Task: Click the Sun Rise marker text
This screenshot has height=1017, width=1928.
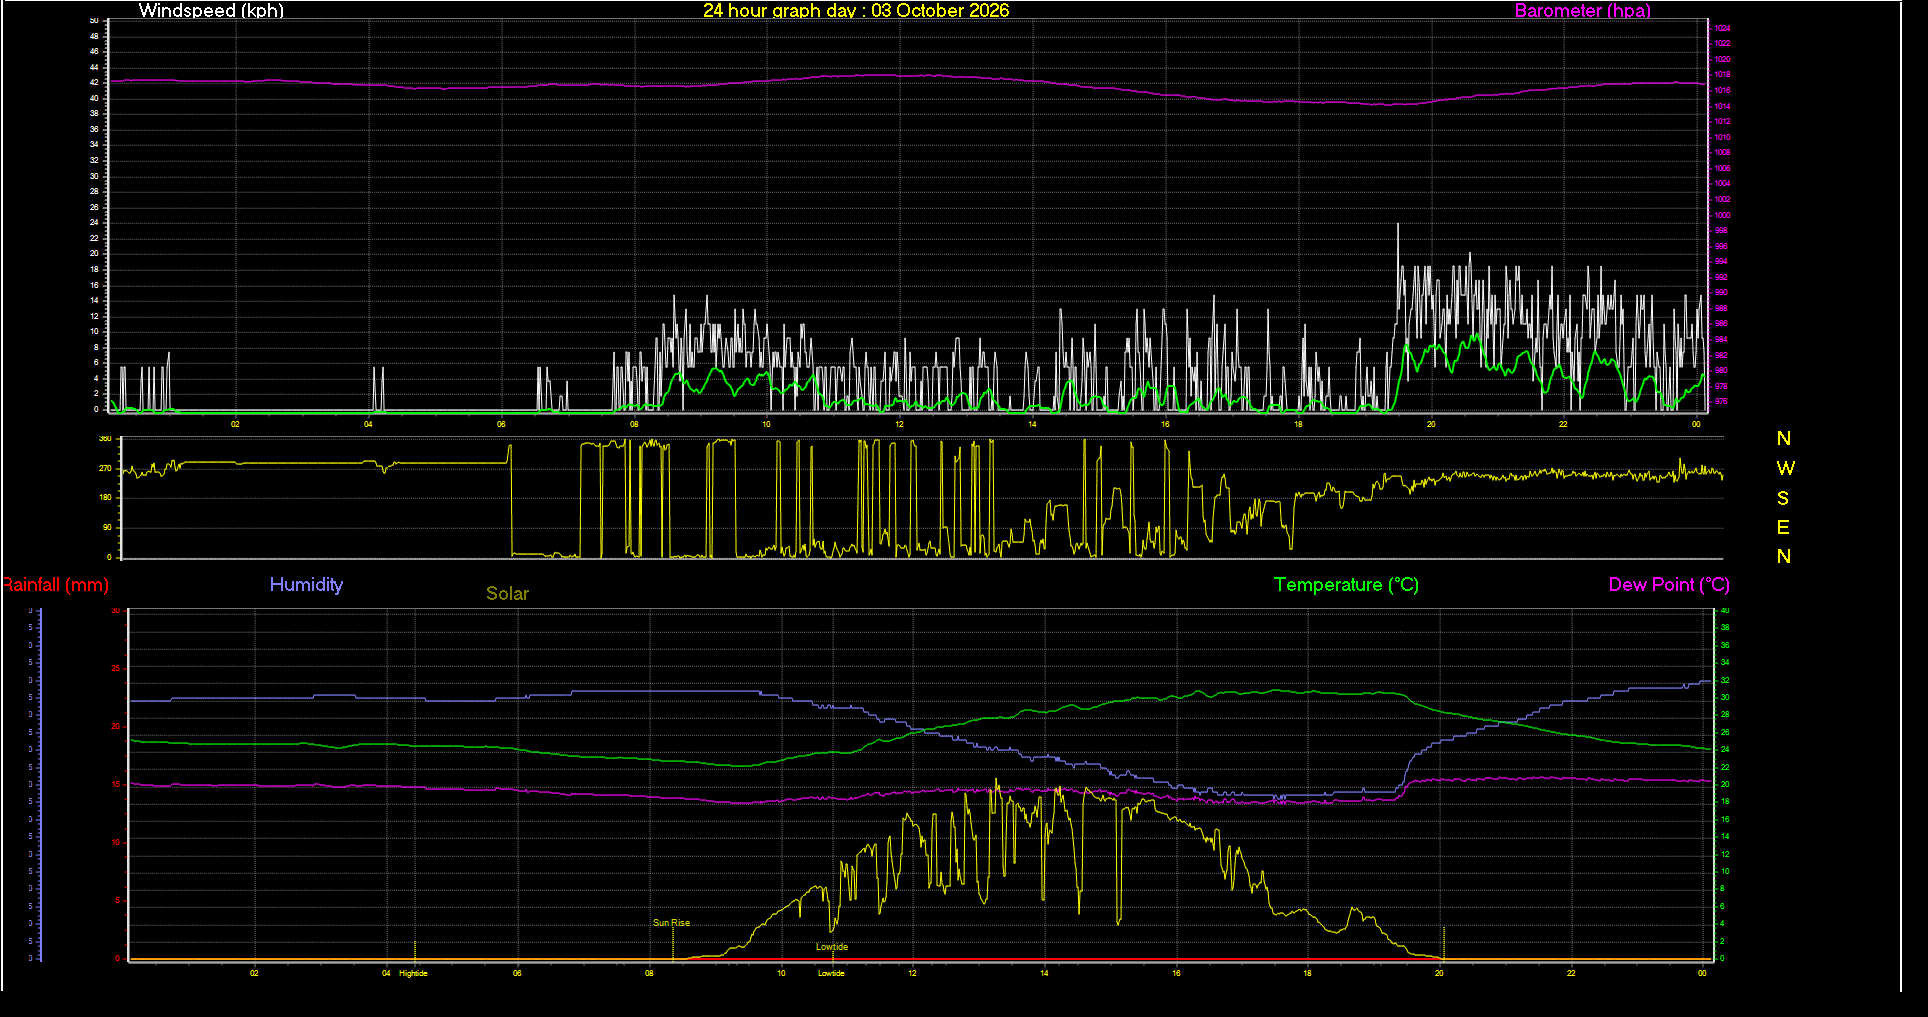Action: click(671, 923)
